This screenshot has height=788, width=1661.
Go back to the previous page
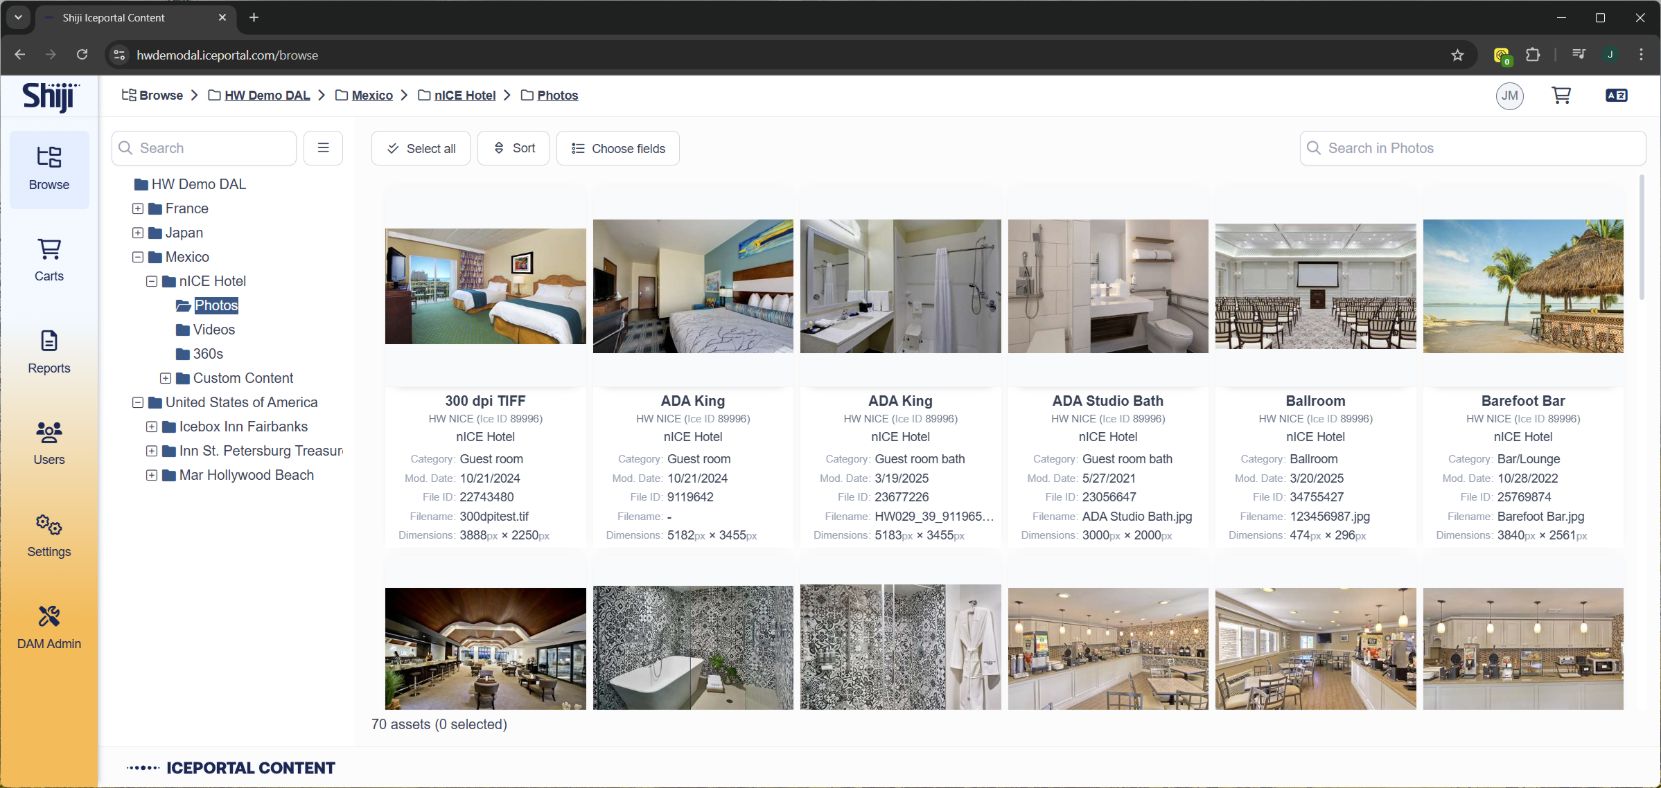pos(20,55)
